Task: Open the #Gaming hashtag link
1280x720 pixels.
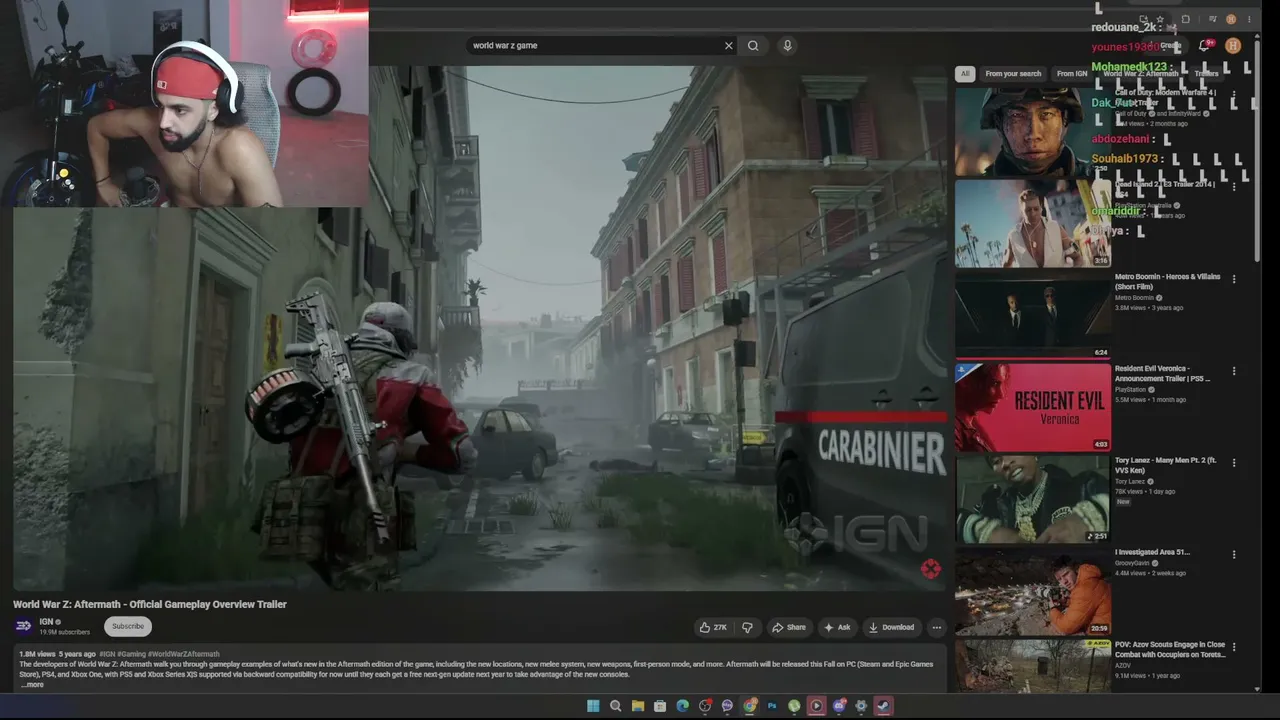Action: 132,654
